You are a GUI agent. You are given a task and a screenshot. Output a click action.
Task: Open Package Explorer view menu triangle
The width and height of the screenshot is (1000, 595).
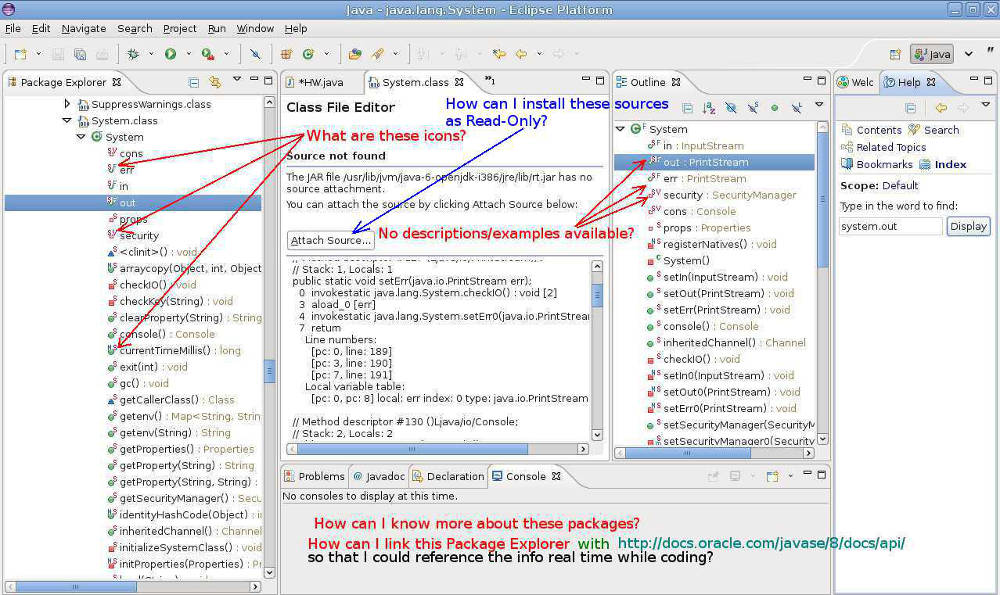[237, 79]
